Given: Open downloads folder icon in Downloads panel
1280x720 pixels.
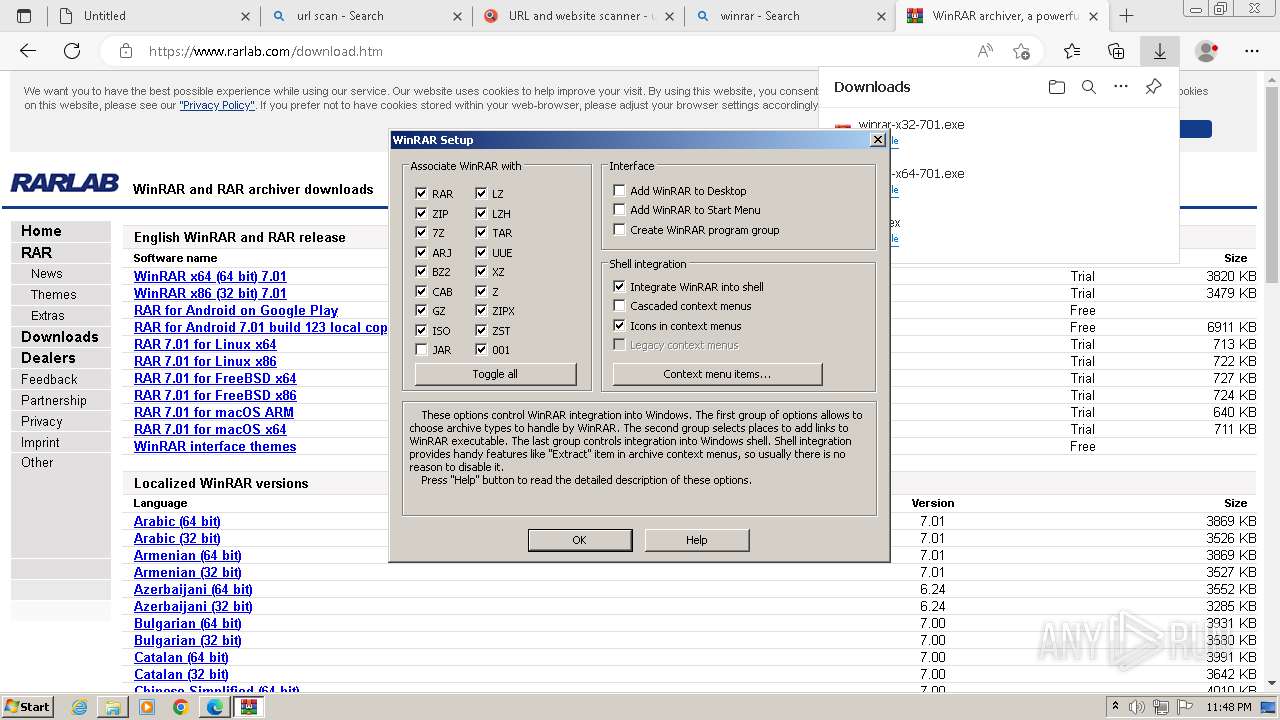Looking at the screenshot, I should pos(1057,87).
